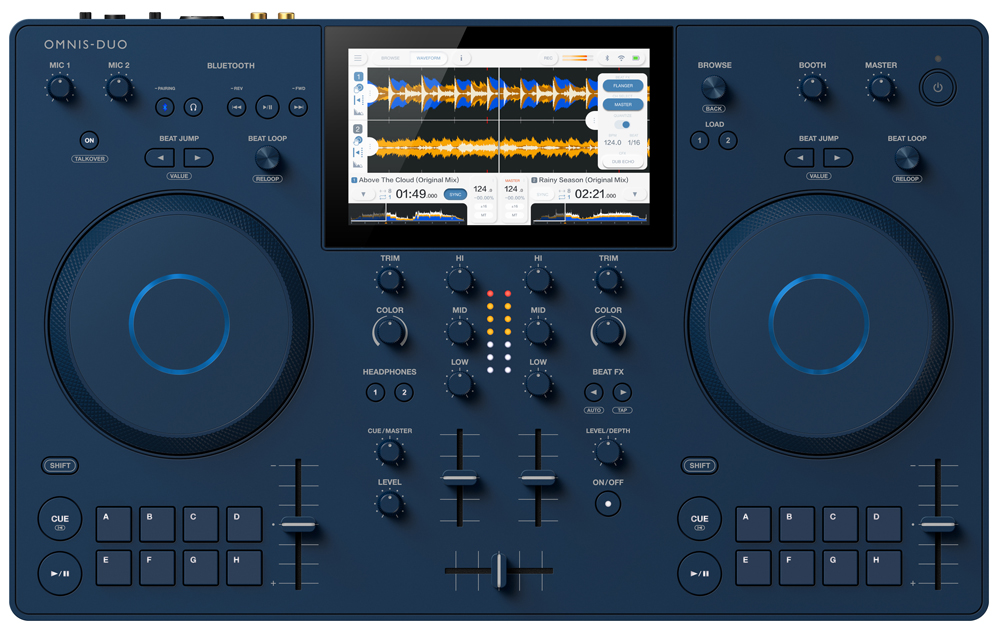Click right deck BEAT JUMP back arrow
The height and width of the screenshot is (630, 1000).
(x=800, y=158)
